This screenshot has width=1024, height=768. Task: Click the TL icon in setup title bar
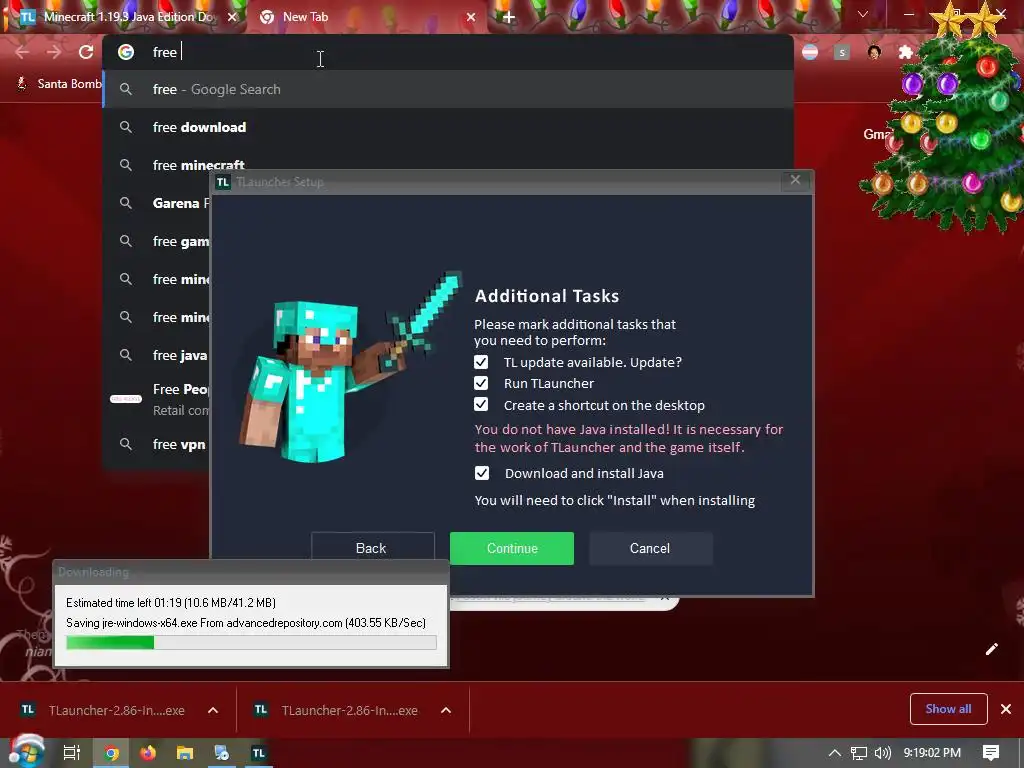point(223,182)
